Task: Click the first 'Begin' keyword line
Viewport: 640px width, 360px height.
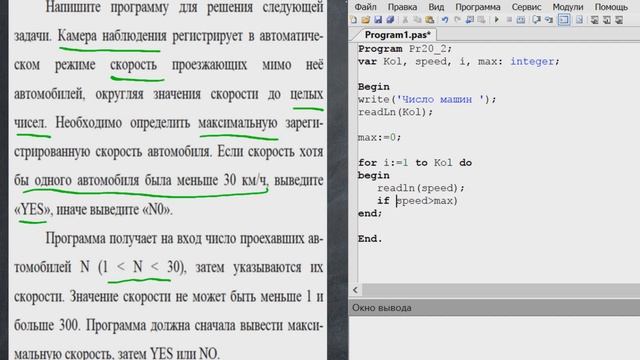Action: click(x=373, y=87)
